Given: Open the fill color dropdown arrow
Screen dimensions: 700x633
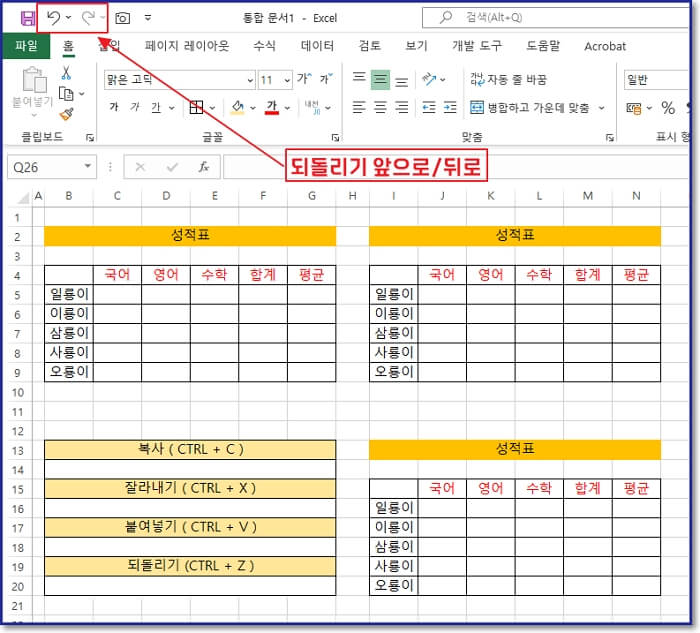Looking at the screenshot, I should [x=253, y=108].
